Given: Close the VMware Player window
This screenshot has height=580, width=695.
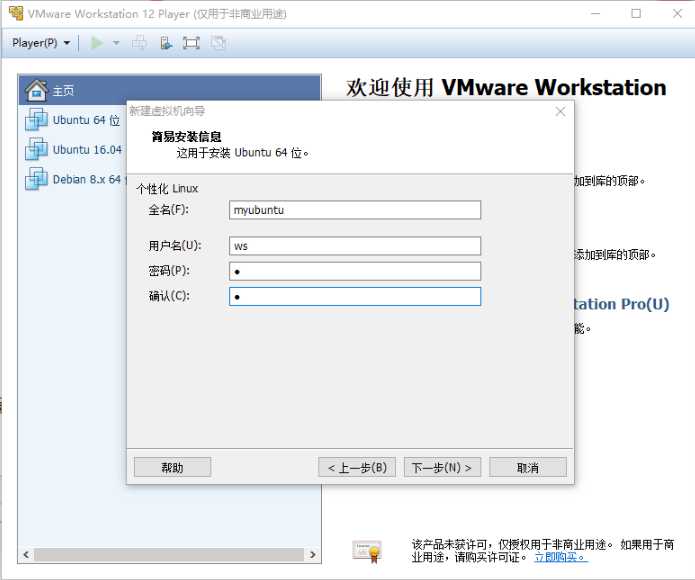Looking at the screenshot, I should 677,14.
